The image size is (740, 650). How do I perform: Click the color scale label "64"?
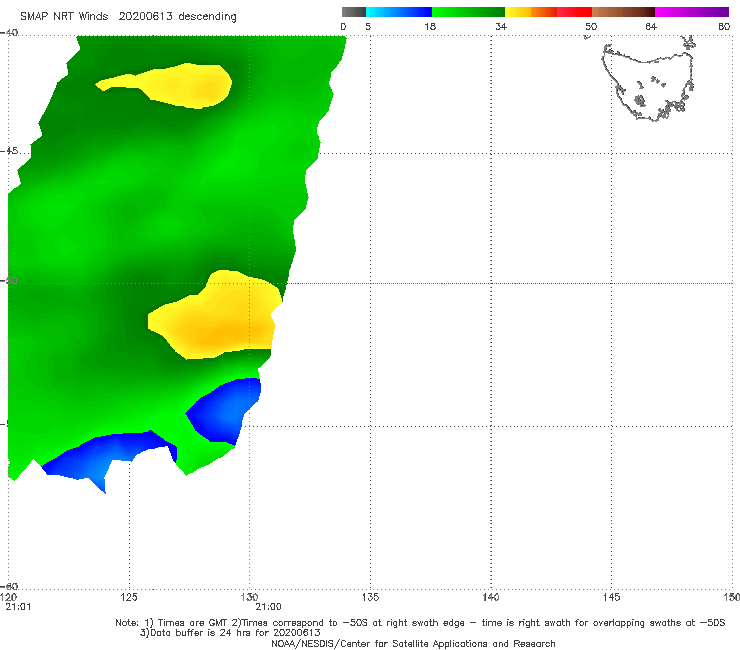(x=651, y=27)
